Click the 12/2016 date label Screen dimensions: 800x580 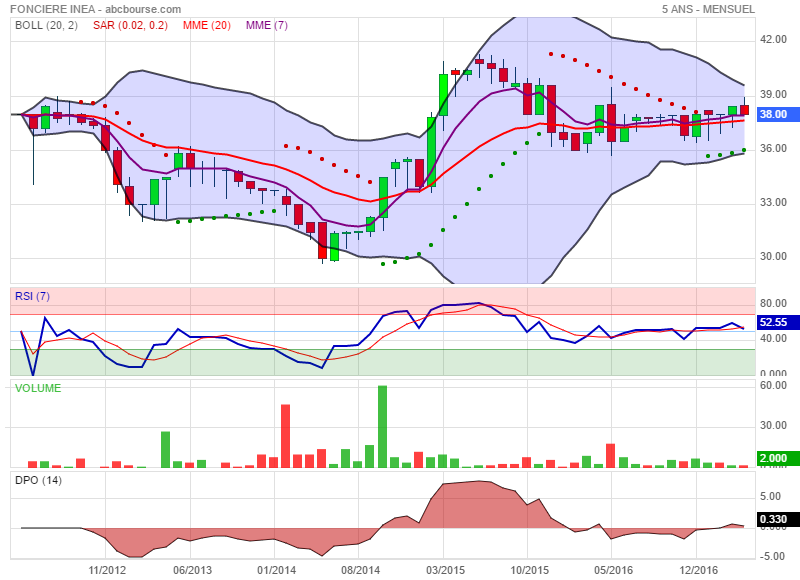pos(698,570)
